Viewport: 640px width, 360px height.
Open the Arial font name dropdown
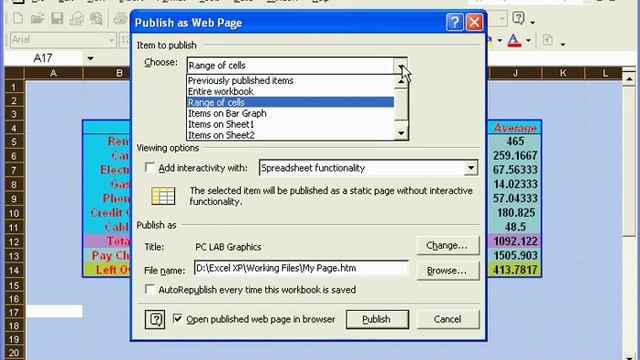pos(111,40)
